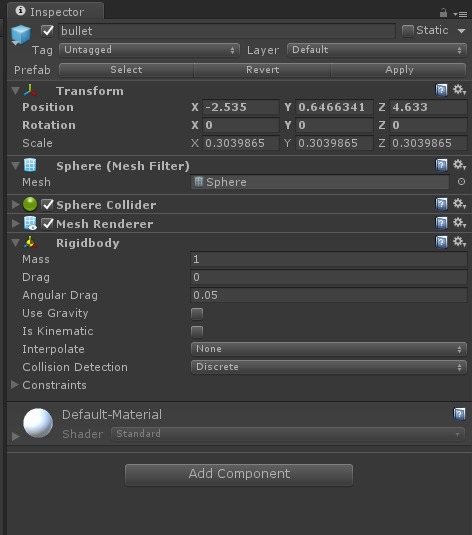The height and width of the screenshot is (535, 472).
Task: Open Rigidbody help reference icon
Action: 441,242
